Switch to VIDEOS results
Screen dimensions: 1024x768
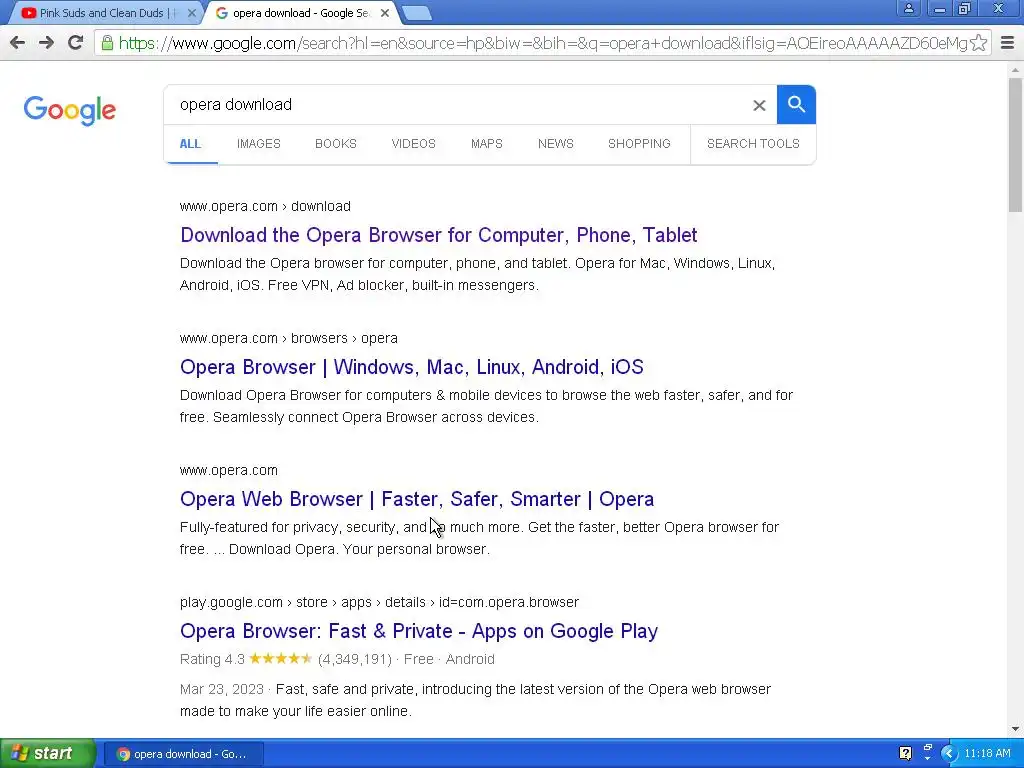click(x=413, y=144)
